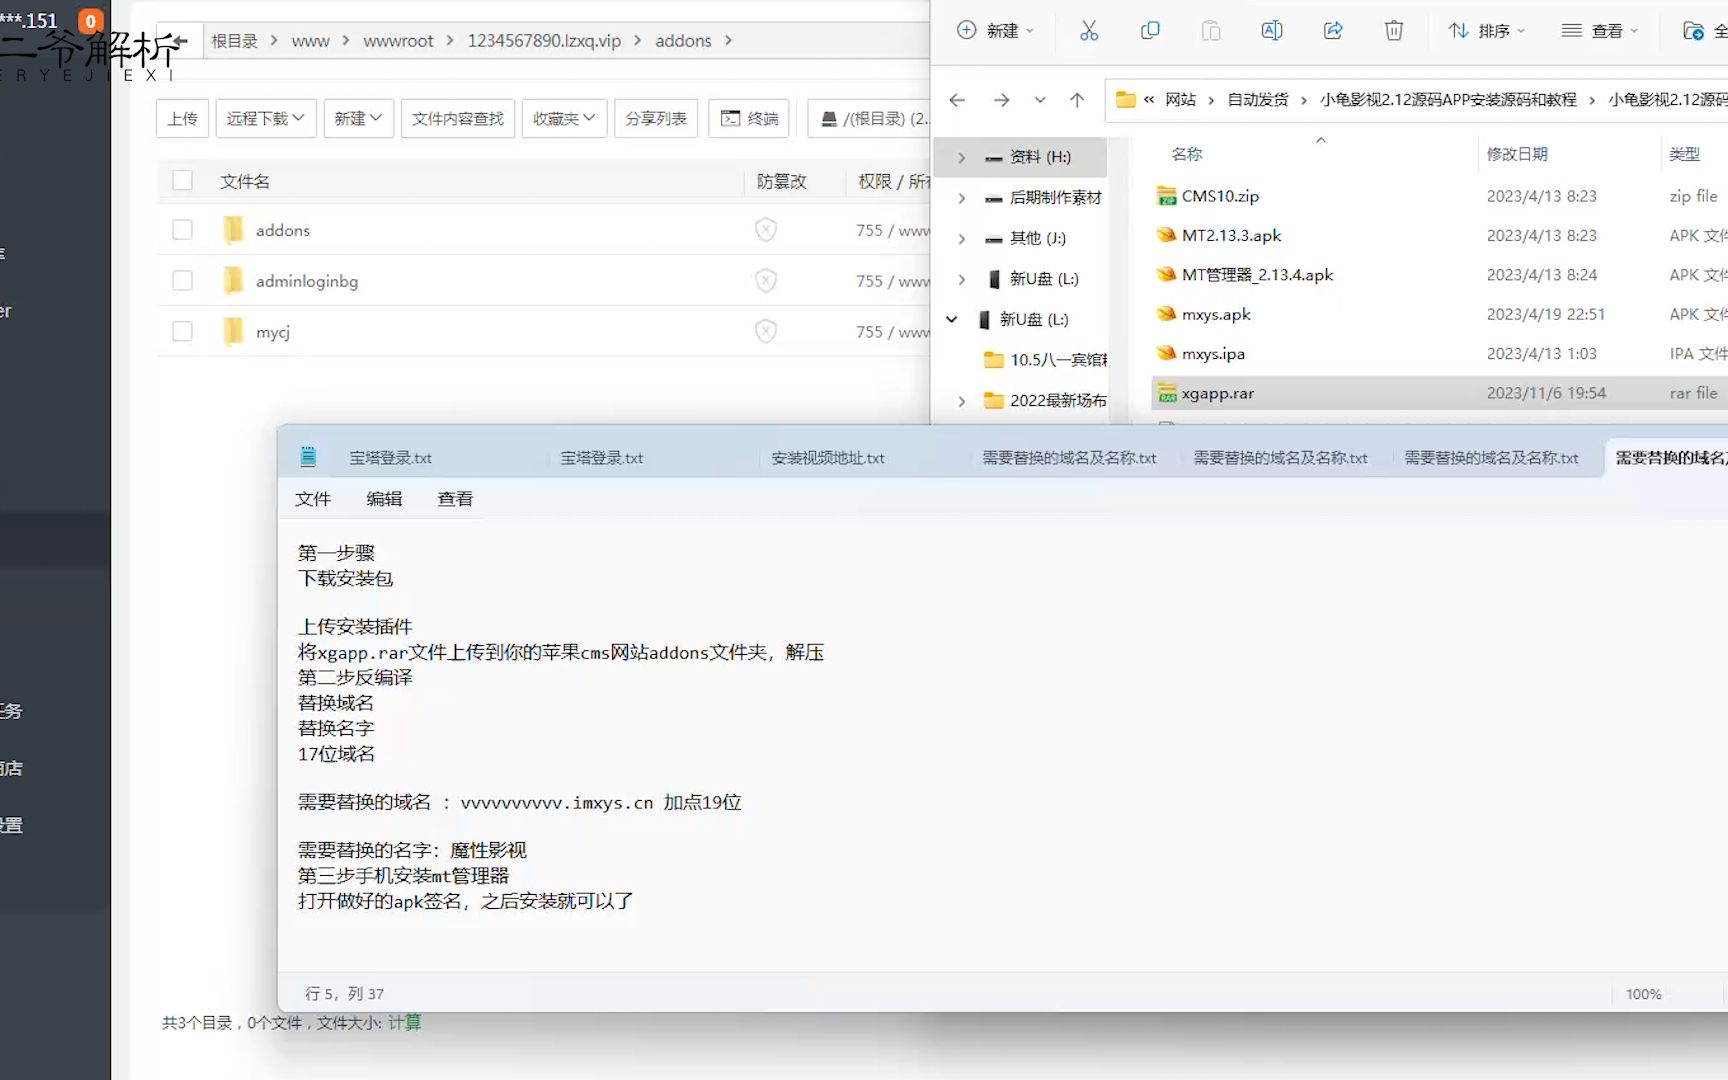Sort Explorer by 名称 column
Image resolution: width=1728 pixels, height=1080 pixels.
tap(1187, 154)
